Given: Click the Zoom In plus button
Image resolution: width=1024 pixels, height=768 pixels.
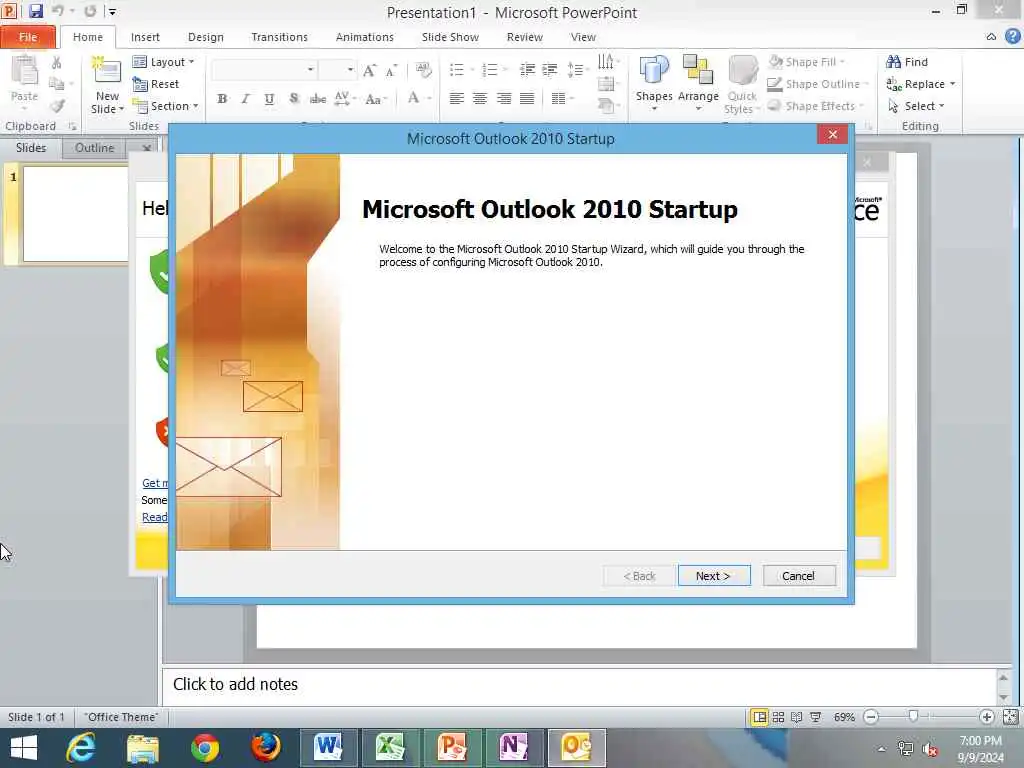Looking at the screenshot, I should (x=986, y=717).
